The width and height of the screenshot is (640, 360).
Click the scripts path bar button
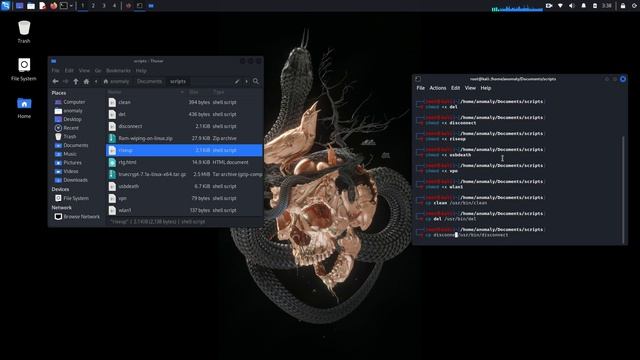point(178,81)
